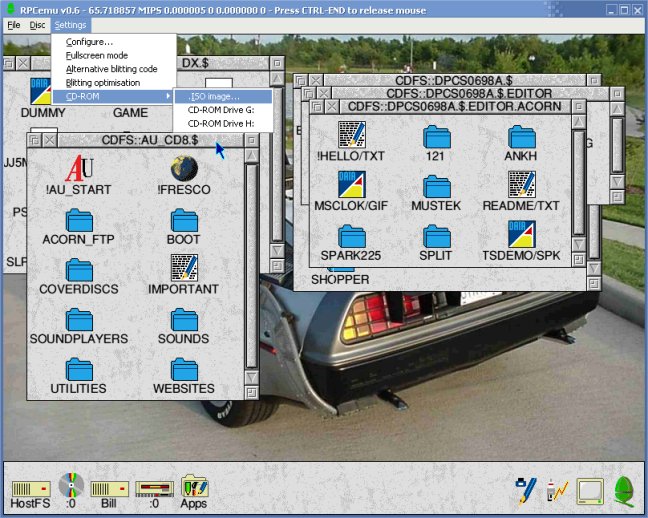Open the !AU_START application icon
Screen dimensions: 648x518
pos(78,169)
